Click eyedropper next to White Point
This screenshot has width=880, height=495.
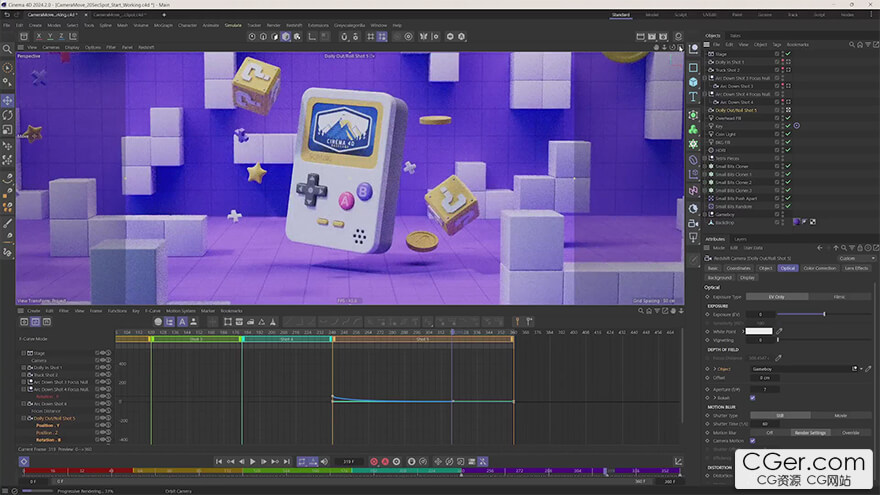(779, 331)
